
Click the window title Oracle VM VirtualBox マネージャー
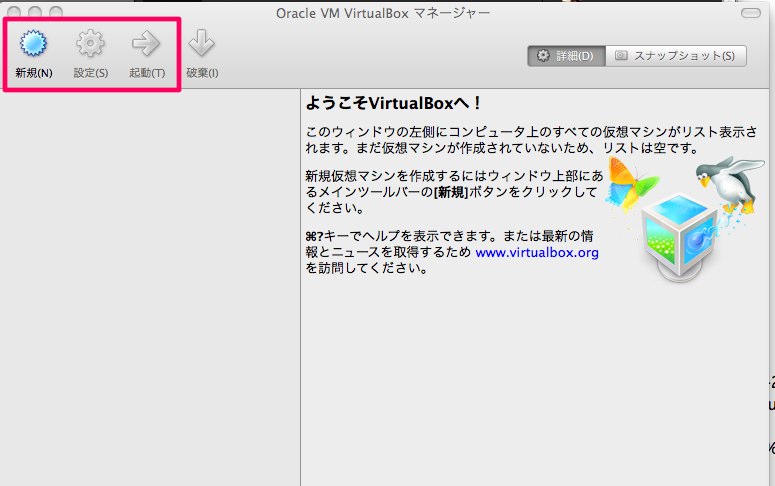click(x=383, y=13)
